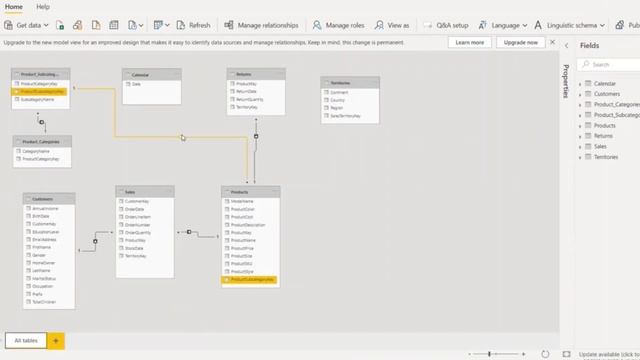Open the Recent sources dropdown
This screenshot has height=360, width=640.
click(136, 25)
